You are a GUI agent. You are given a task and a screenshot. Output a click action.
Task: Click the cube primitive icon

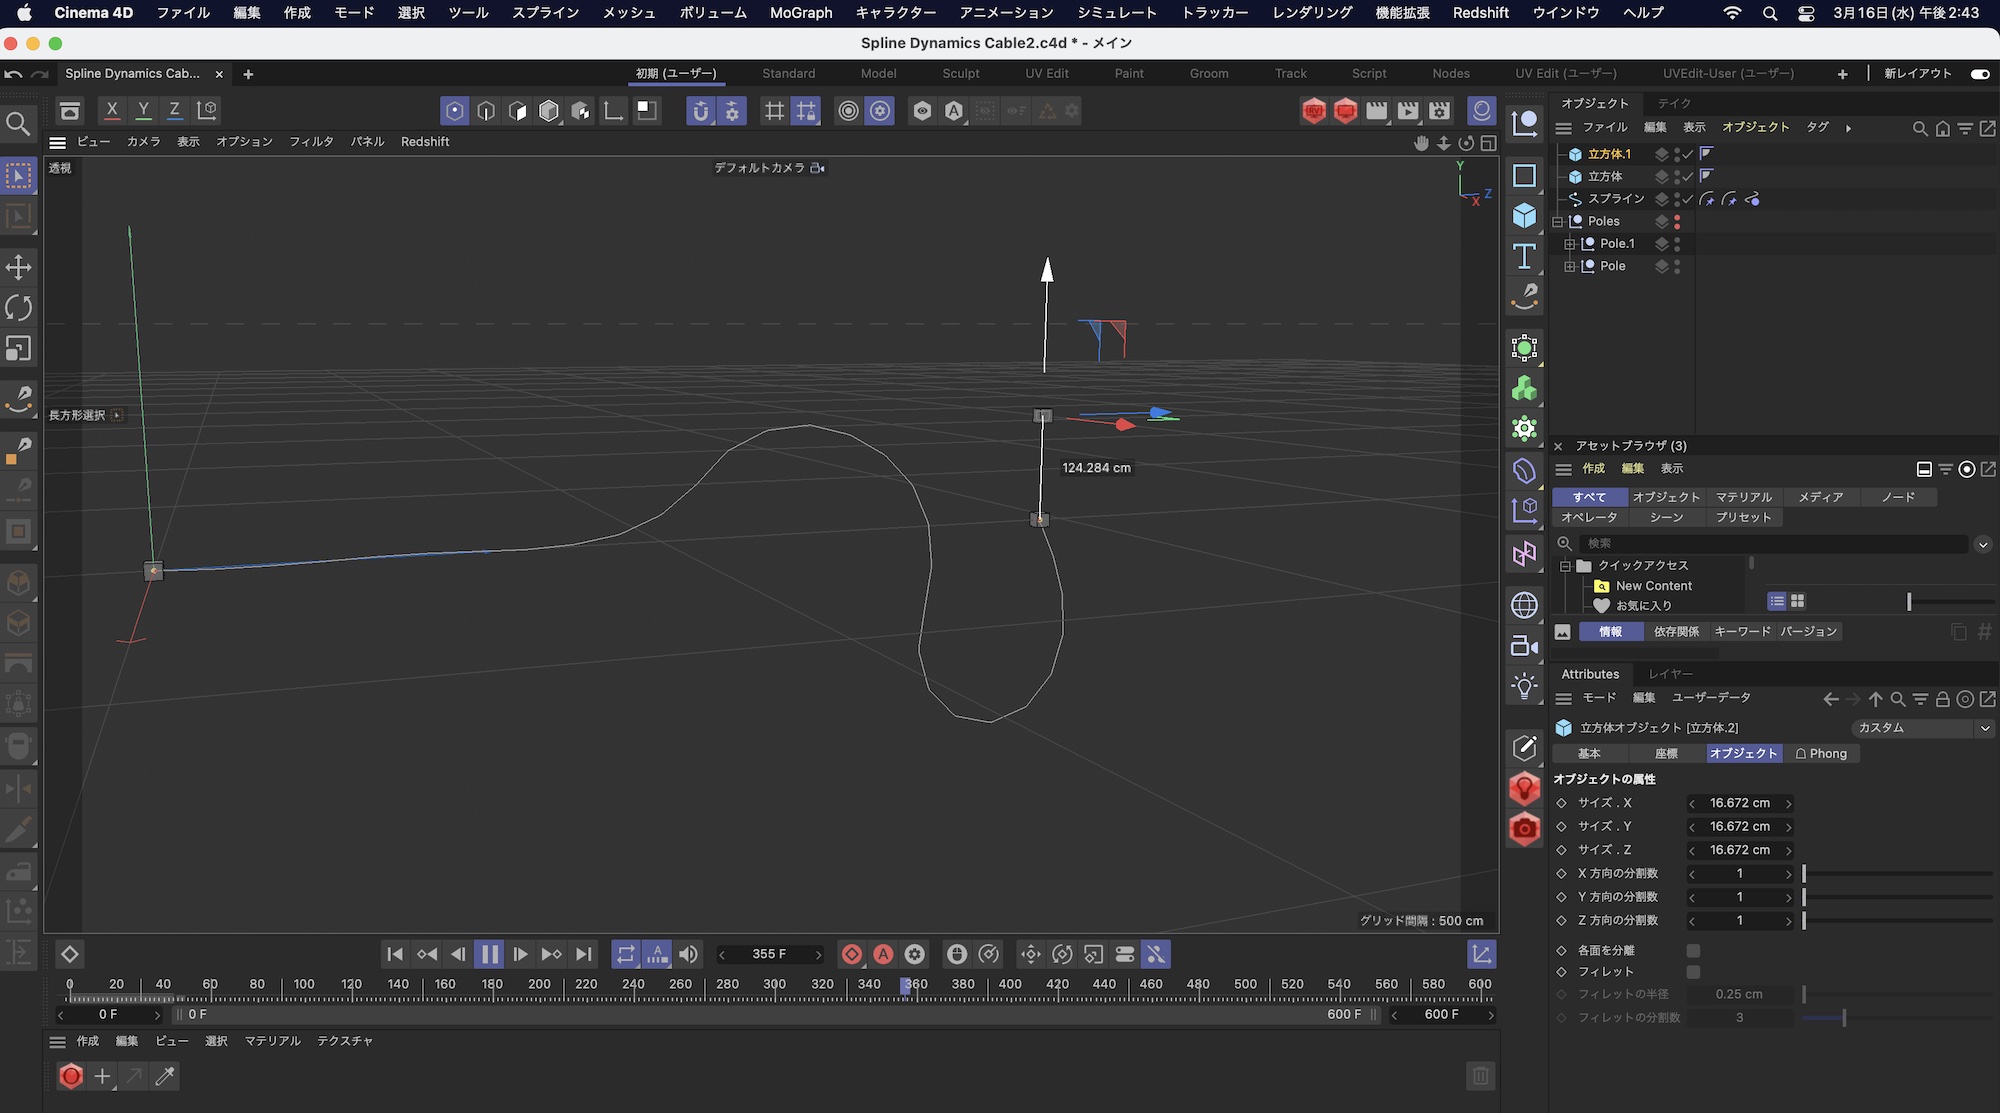[x=1524, y=216]
